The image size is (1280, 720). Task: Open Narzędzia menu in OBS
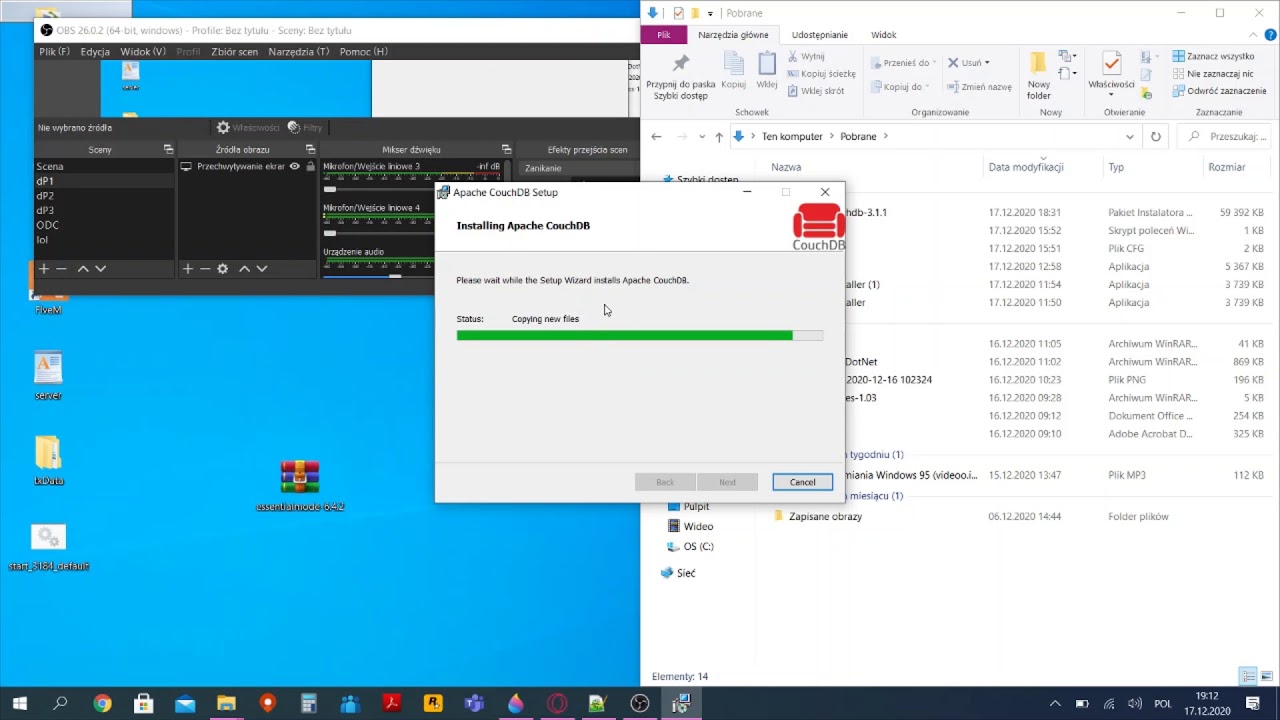(x=299, y=52)
